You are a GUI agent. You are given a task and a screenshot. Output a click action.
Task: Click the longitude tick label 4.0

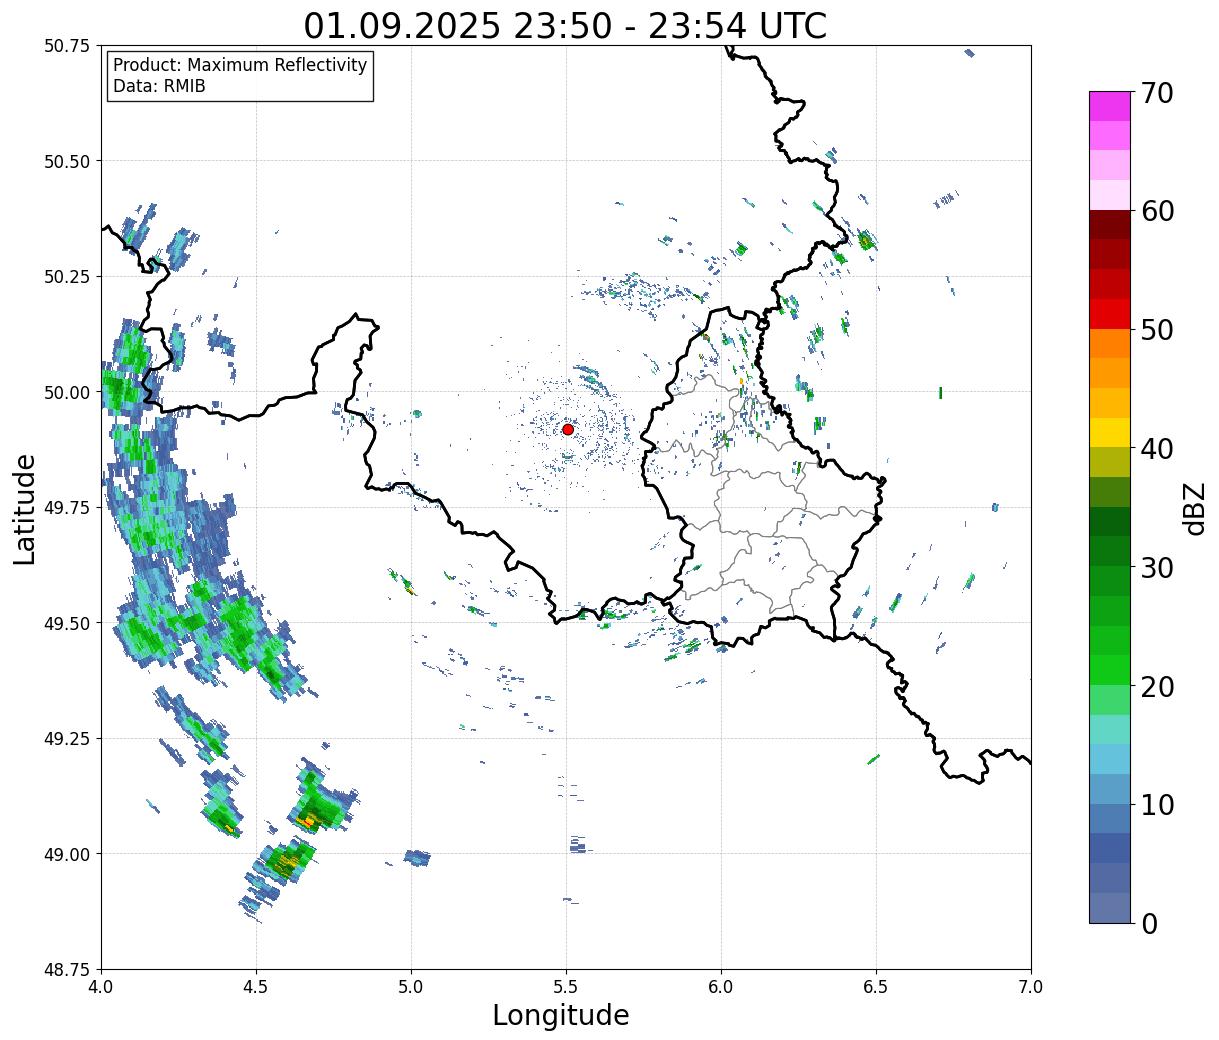click(101, 987)
